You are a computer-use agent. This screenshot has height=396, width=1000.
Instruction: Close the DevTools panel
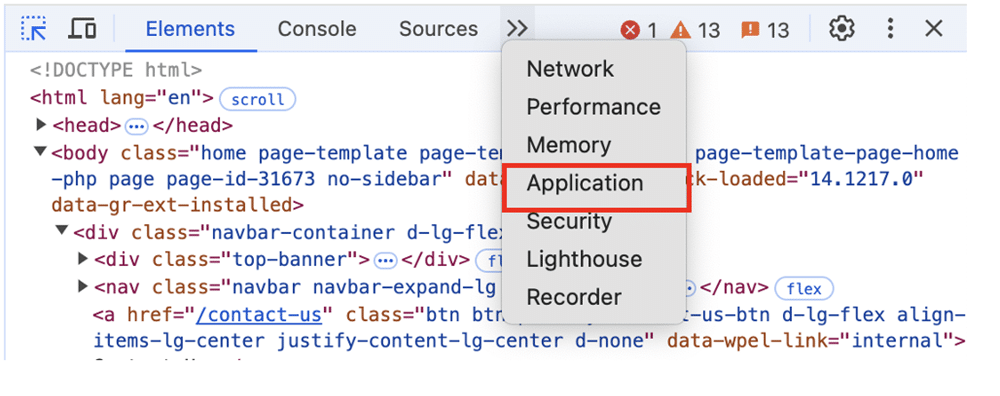(934, 29)
